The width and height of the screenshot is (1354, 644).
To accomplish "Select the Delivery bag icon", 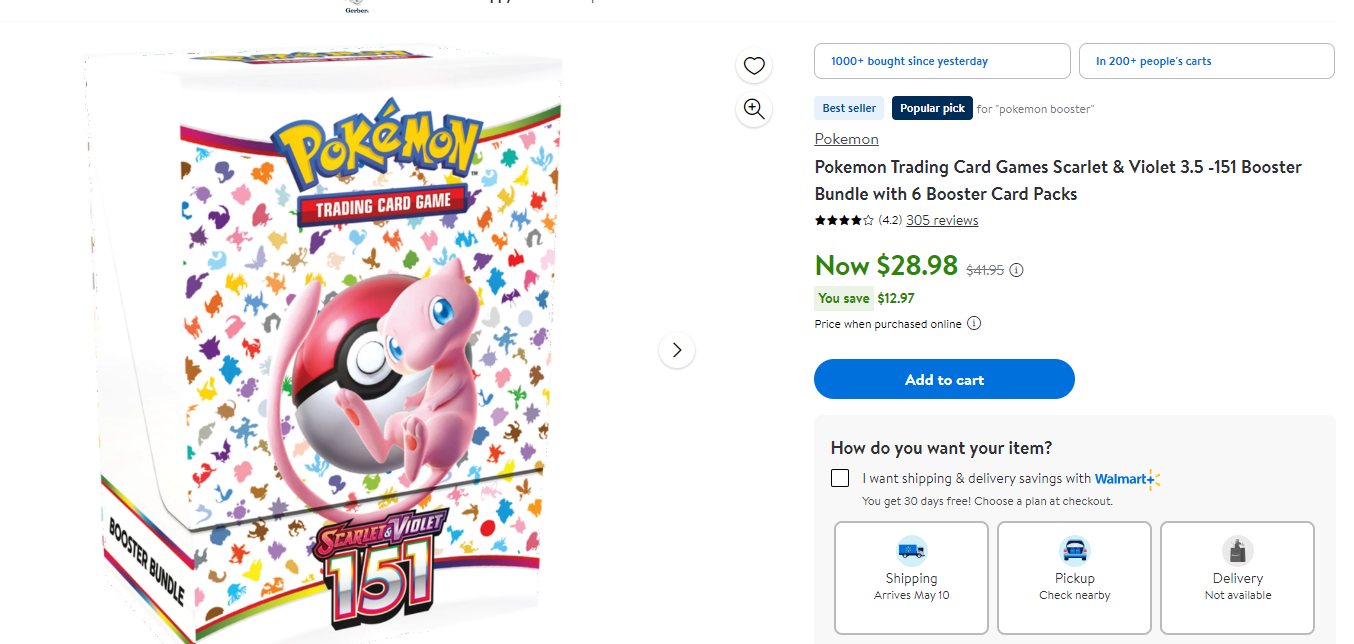I will [1238, 551].
